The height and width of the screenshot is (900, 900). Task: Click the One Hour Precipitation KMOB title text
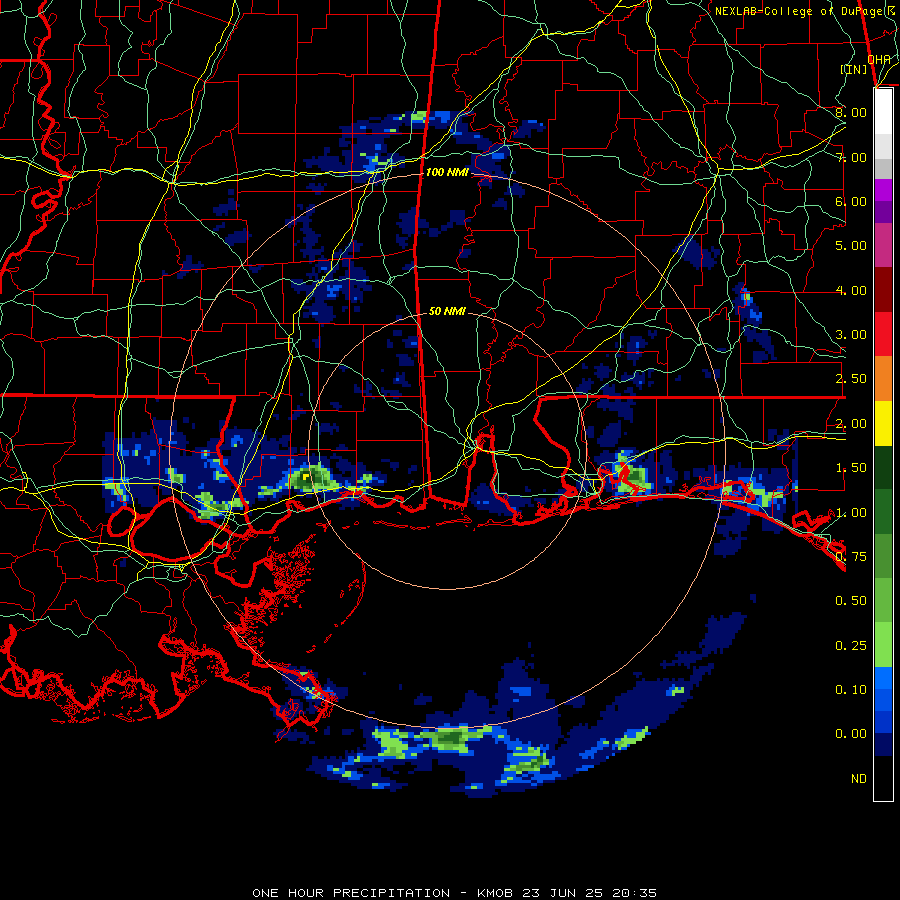[454, 893]
